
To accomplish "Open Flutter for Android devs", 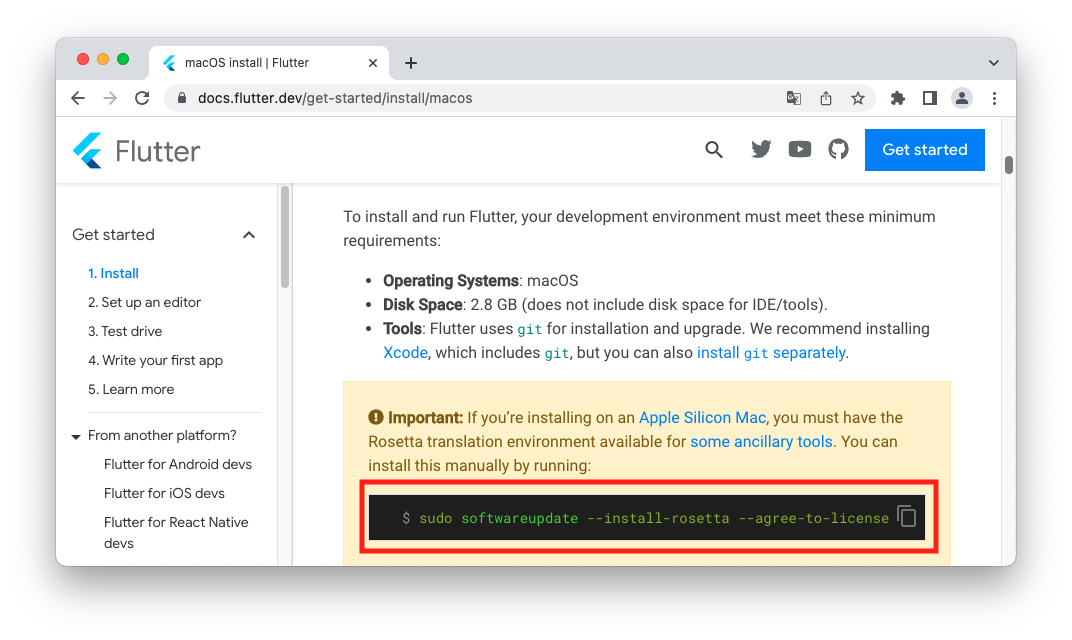I will [x=178, y=464].
